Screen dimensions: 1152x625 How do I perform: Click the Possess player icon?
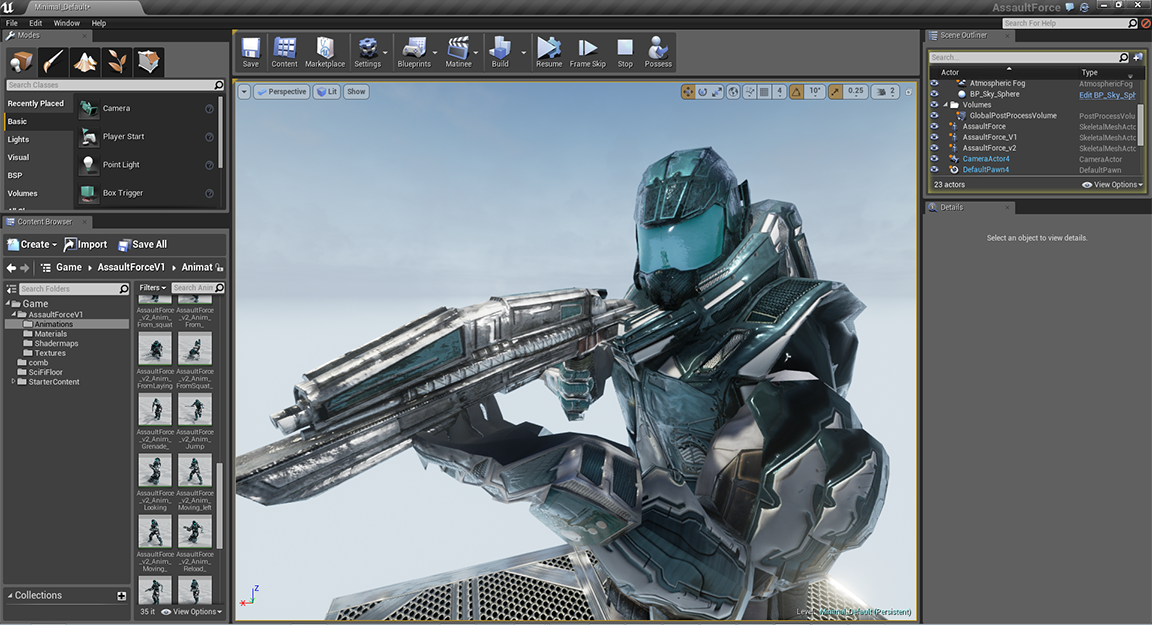(658, 48)
